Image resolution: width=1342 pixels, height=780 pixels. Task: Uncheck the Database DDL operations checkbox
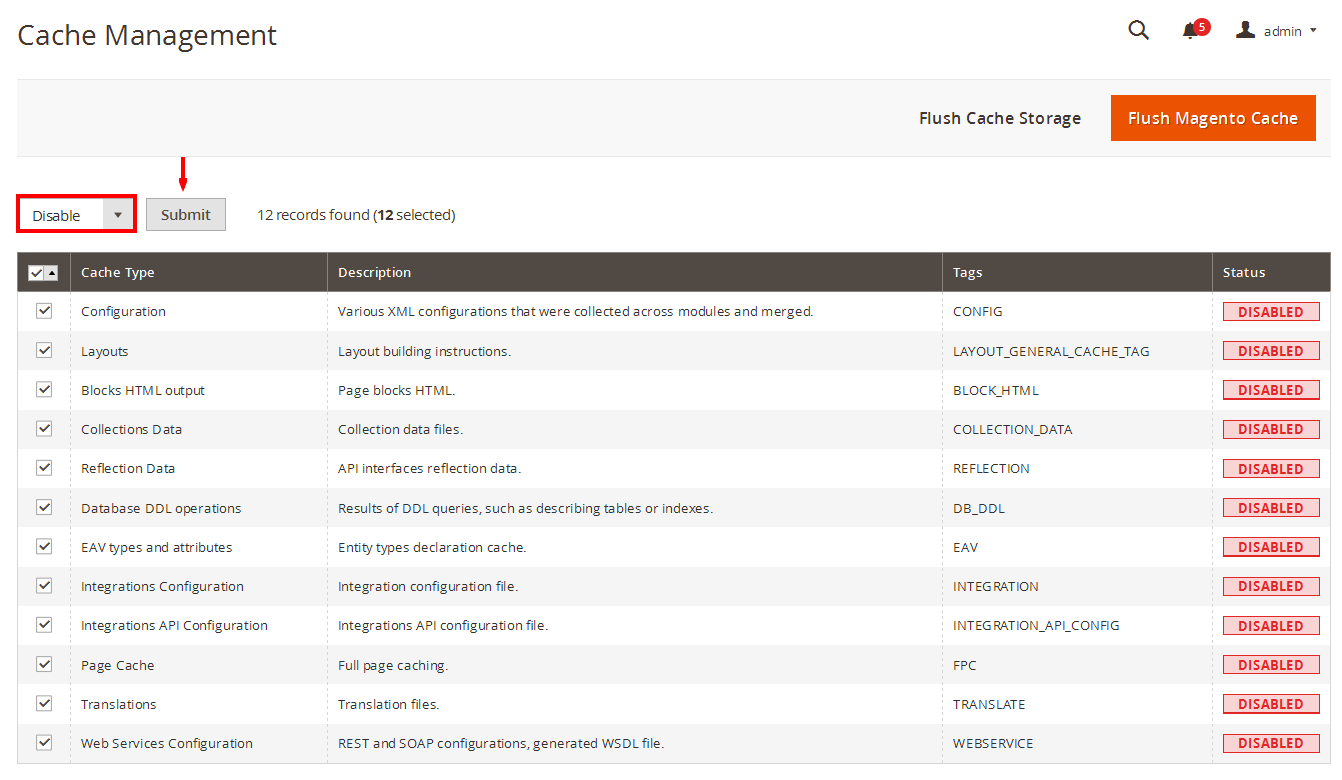(x=44, y=507)
